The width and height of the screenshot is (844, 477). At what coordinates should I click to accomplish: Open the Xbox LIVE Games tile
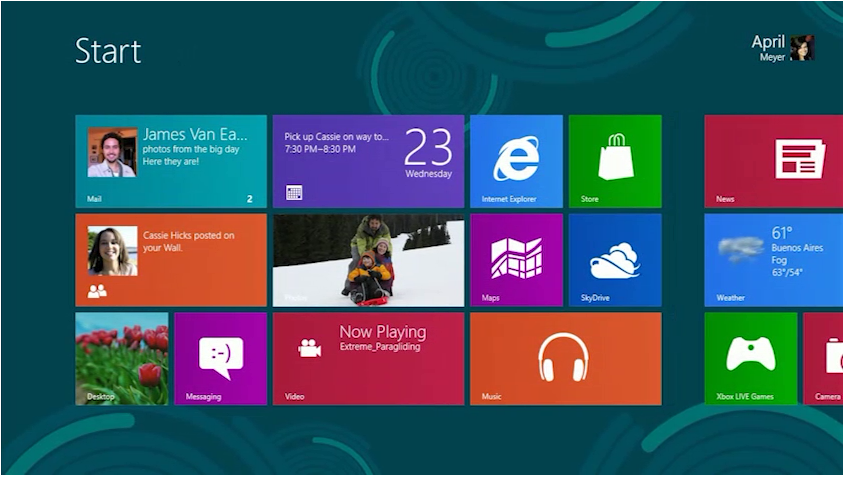coord(750,358)
